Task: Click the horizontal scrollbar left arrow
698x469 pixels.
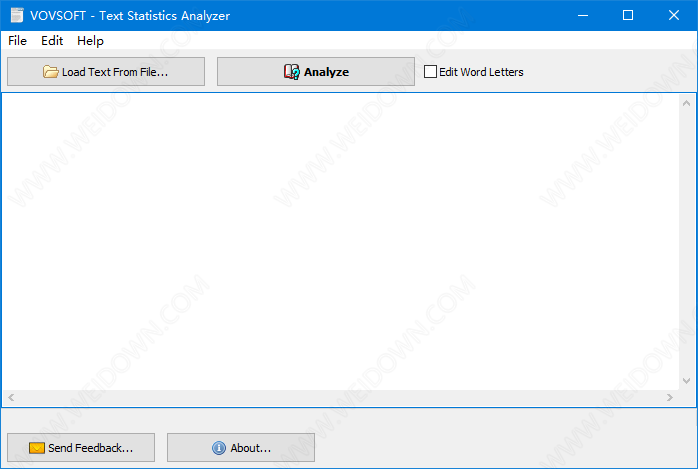Action: point(11,397)
